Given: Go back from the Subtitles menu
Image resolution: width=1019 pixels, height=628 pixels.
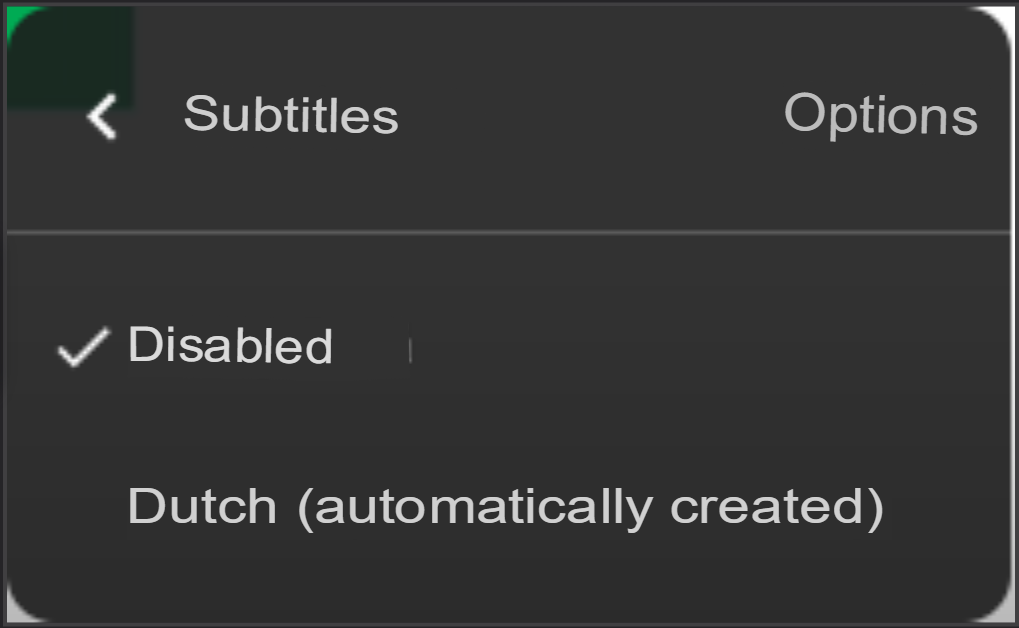Looking at the screenshot, I should (x=102, y=116).
